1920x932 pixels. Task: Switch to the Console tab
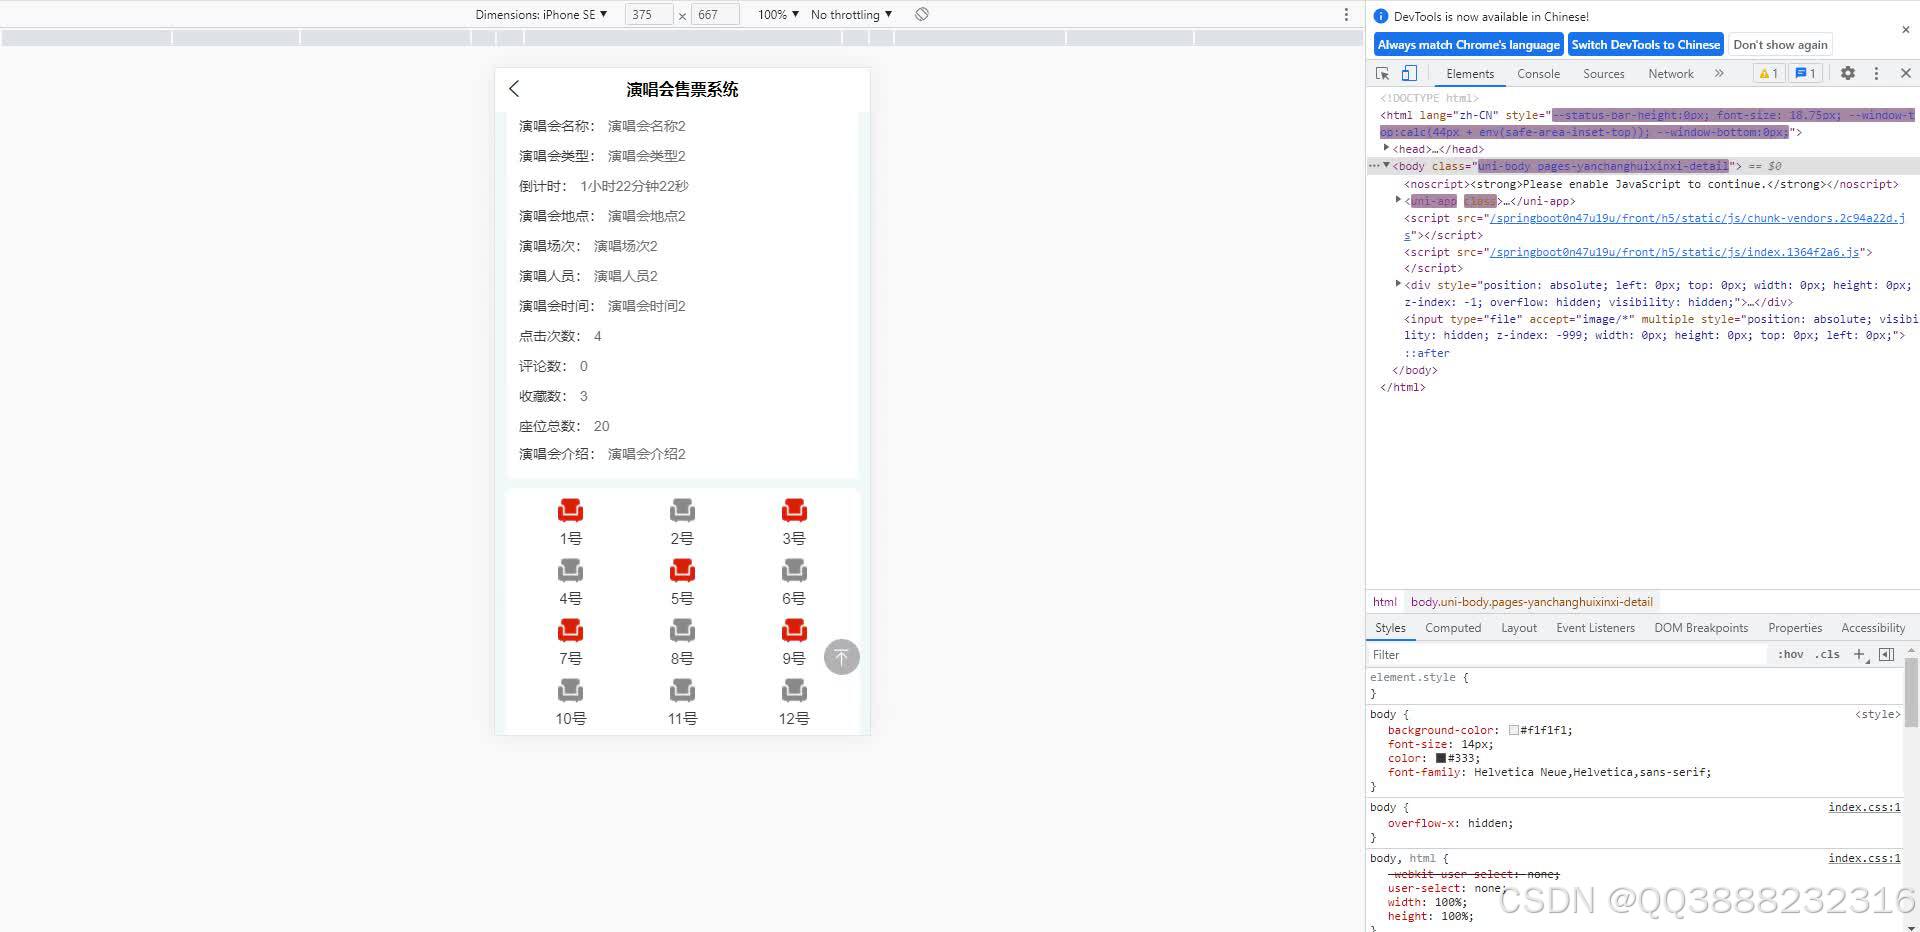[x=1538, y=74]
